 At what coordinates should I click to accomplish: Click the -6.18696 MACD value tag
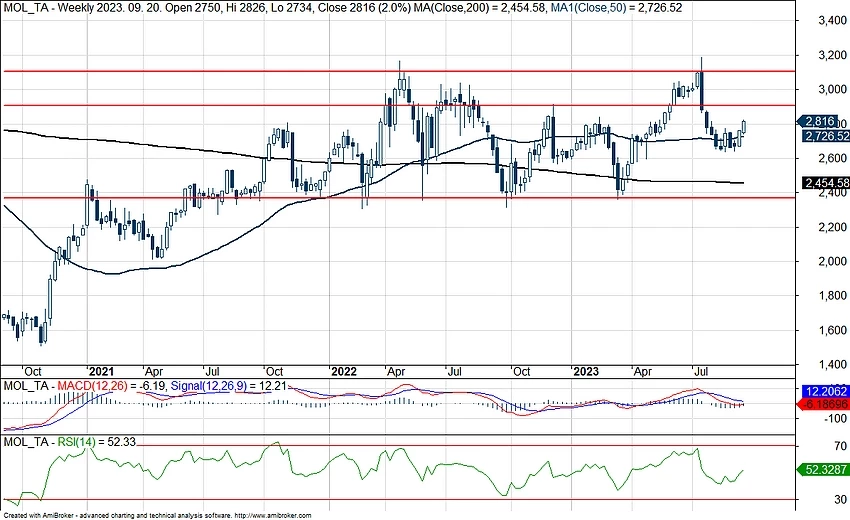[824, 405]
